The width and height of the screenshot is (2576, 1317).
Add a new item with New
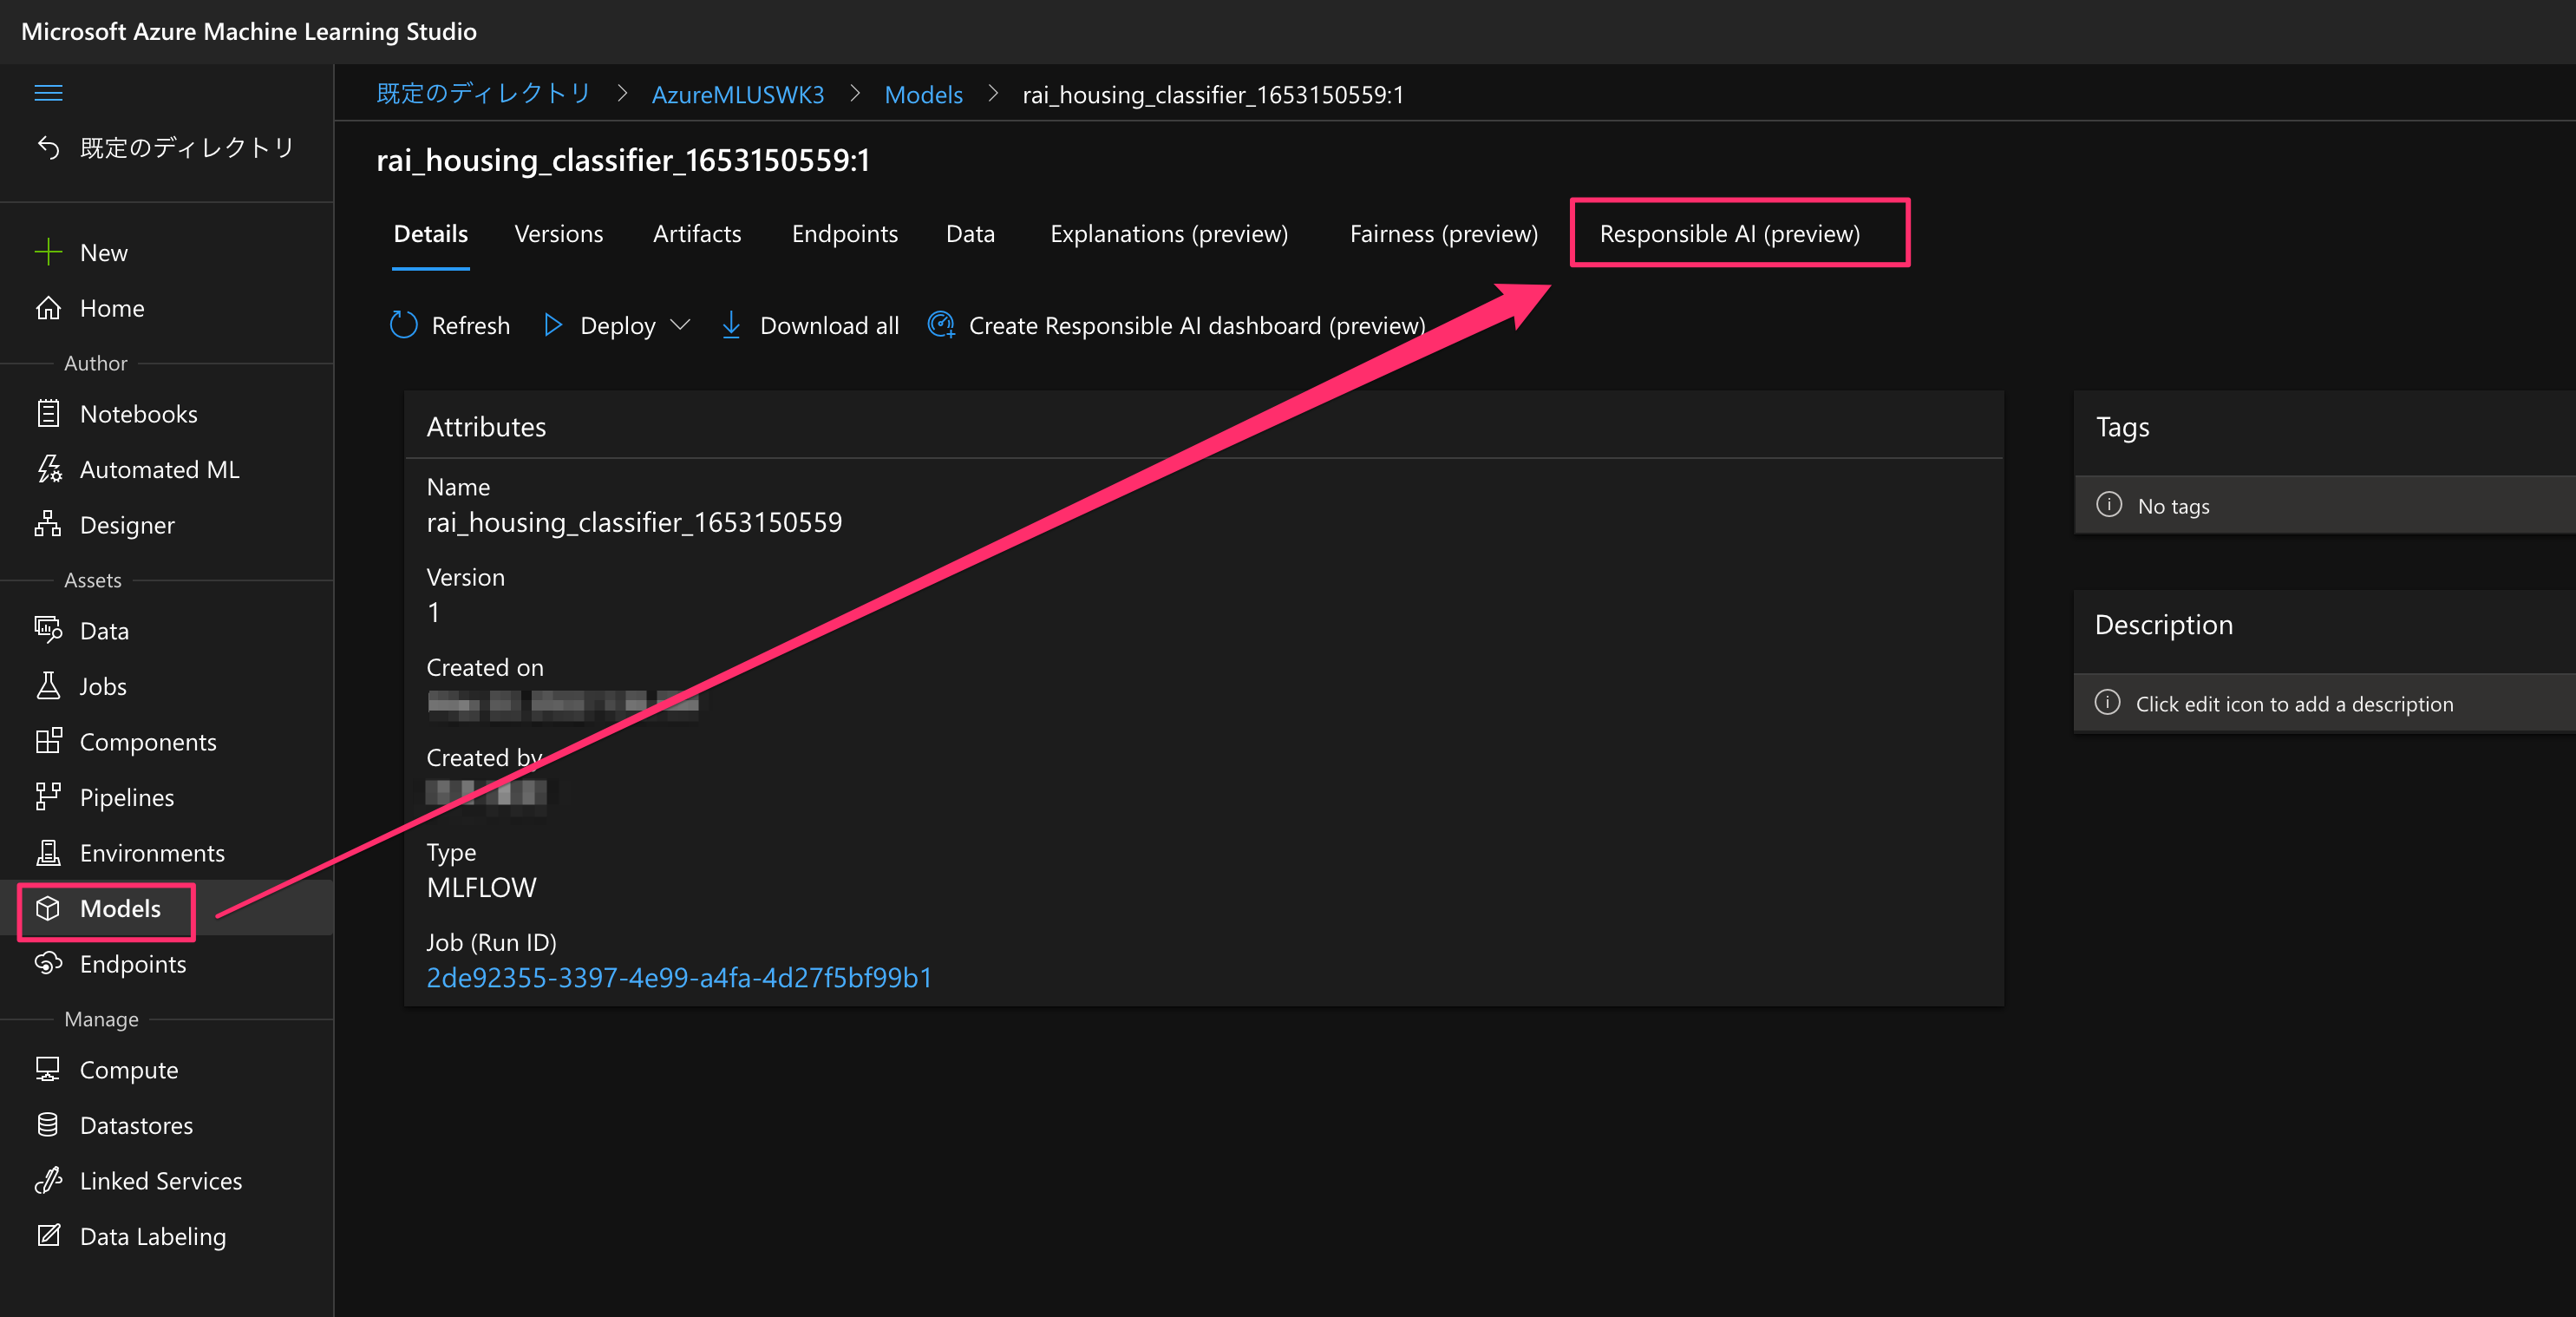[x=102, y=252]
